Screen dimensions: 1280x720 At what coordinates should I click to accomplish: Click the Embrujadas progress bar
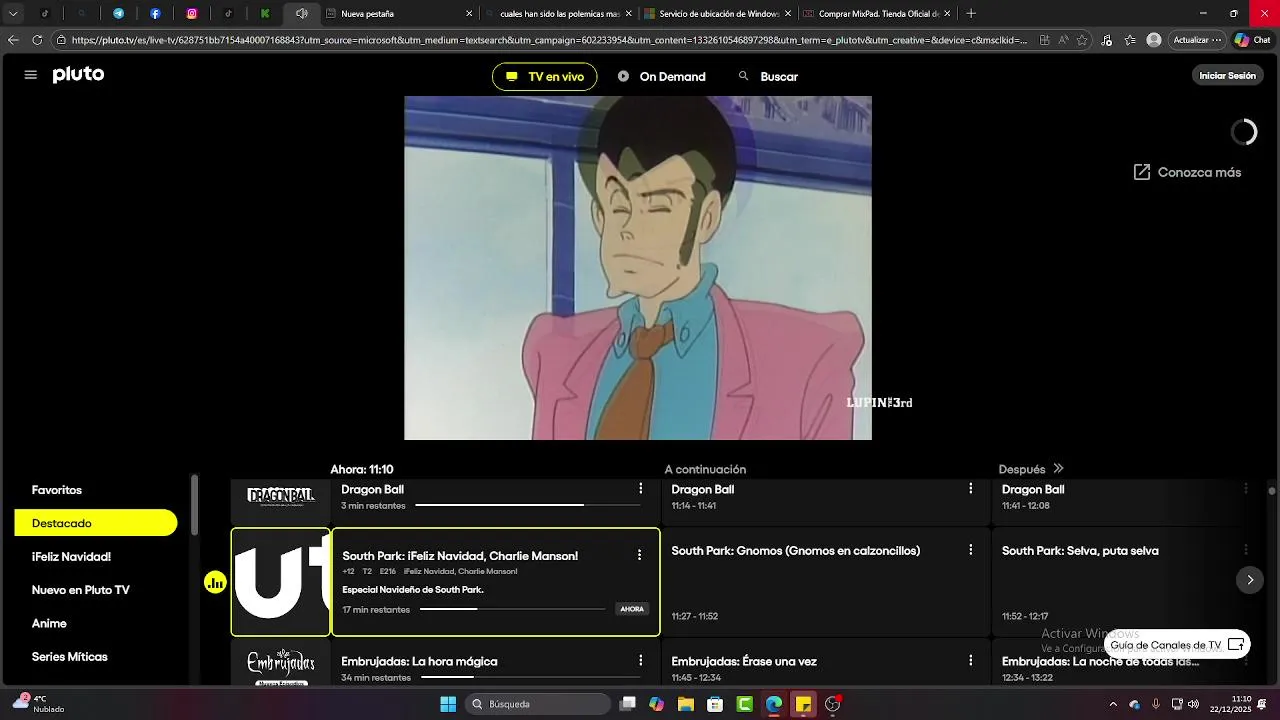click(x=531, y=677)
